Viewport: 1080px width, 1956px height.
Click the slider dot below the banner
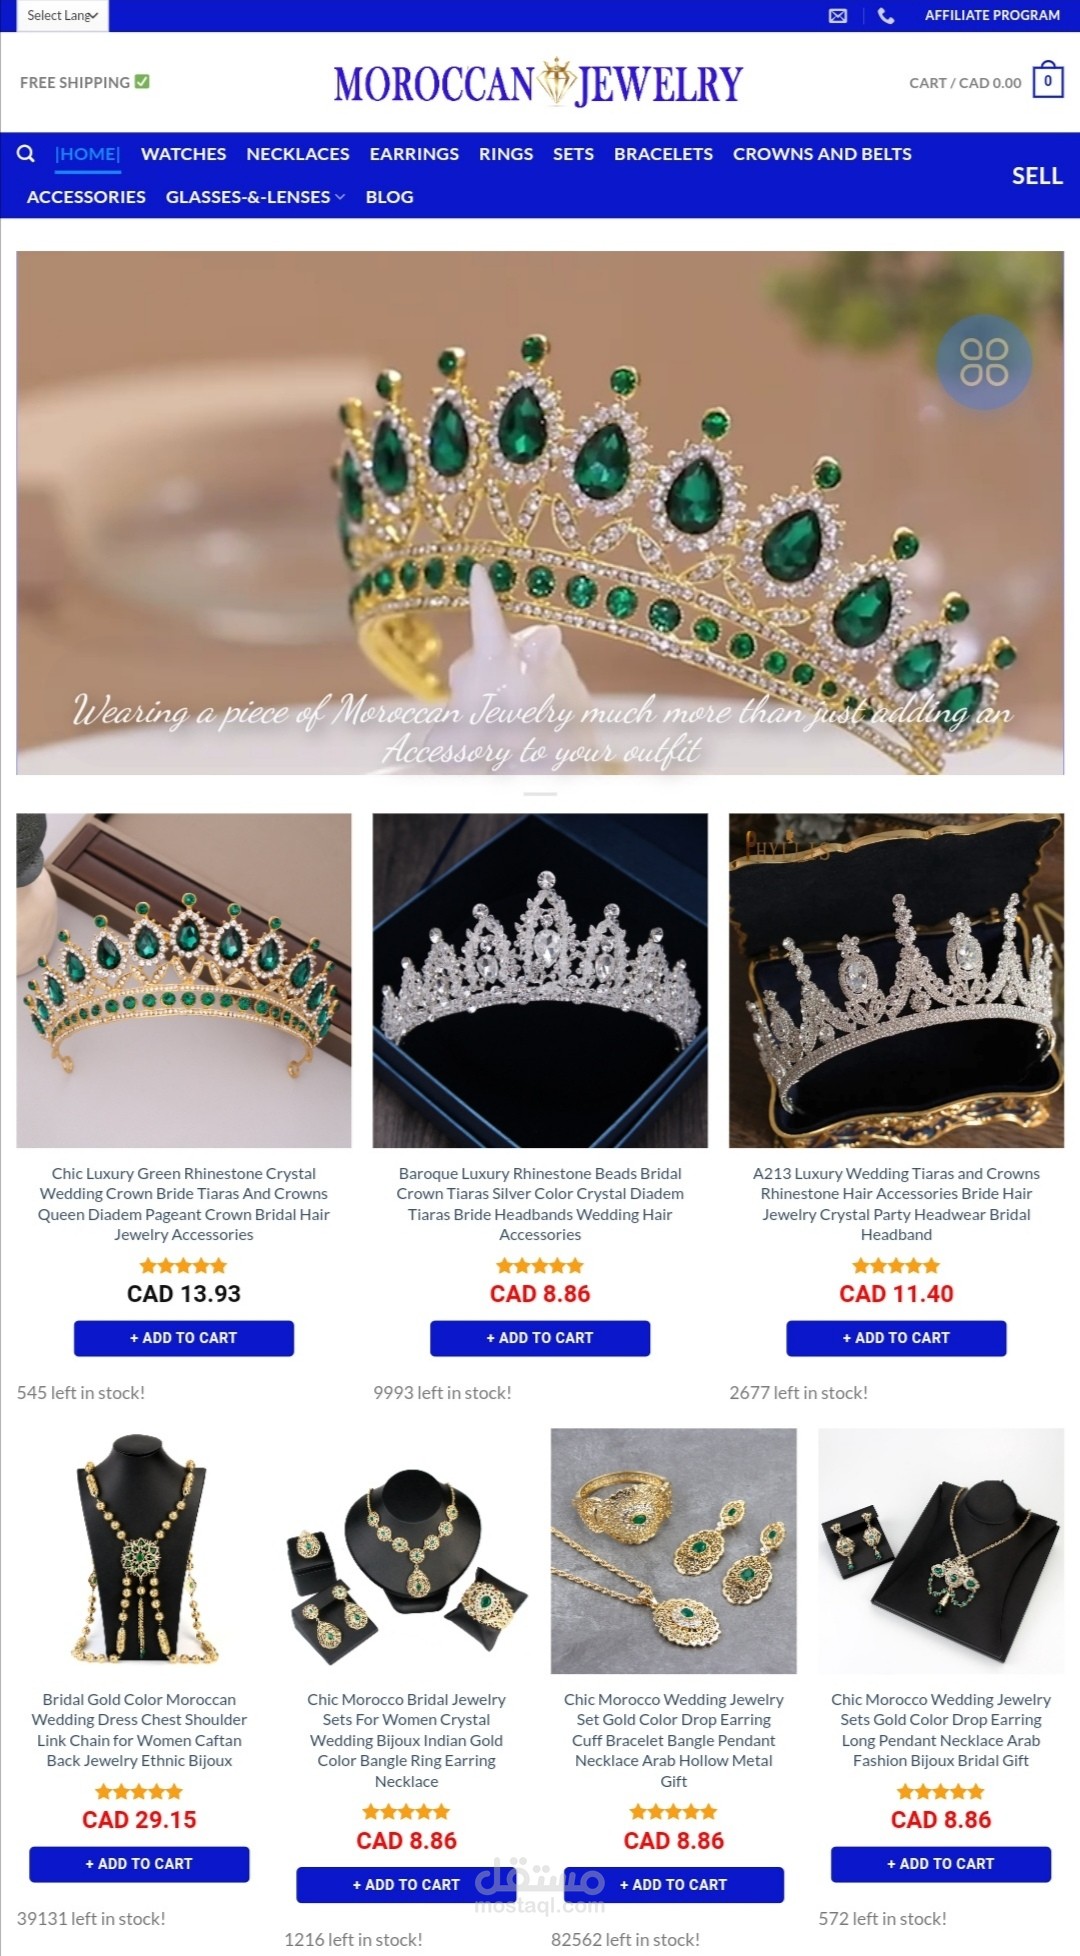tap(540, 794)
